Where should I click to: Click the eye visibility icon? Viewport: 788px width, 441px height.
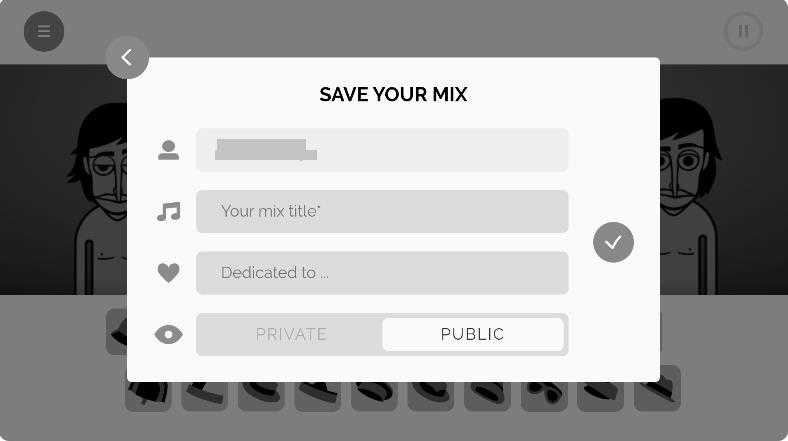168,335
